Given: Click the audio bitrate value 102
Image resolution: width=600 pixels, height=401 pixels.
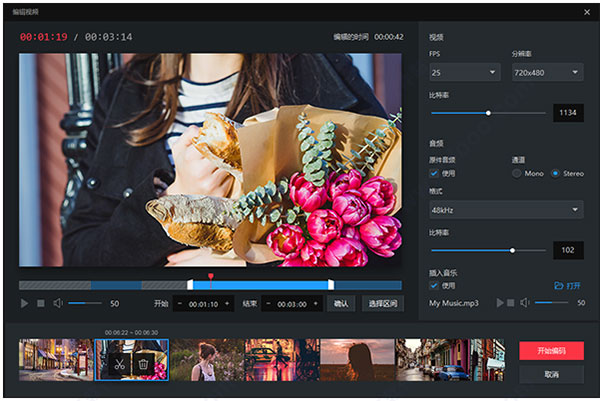Looking at the screenshot, I should coord(568,250).
